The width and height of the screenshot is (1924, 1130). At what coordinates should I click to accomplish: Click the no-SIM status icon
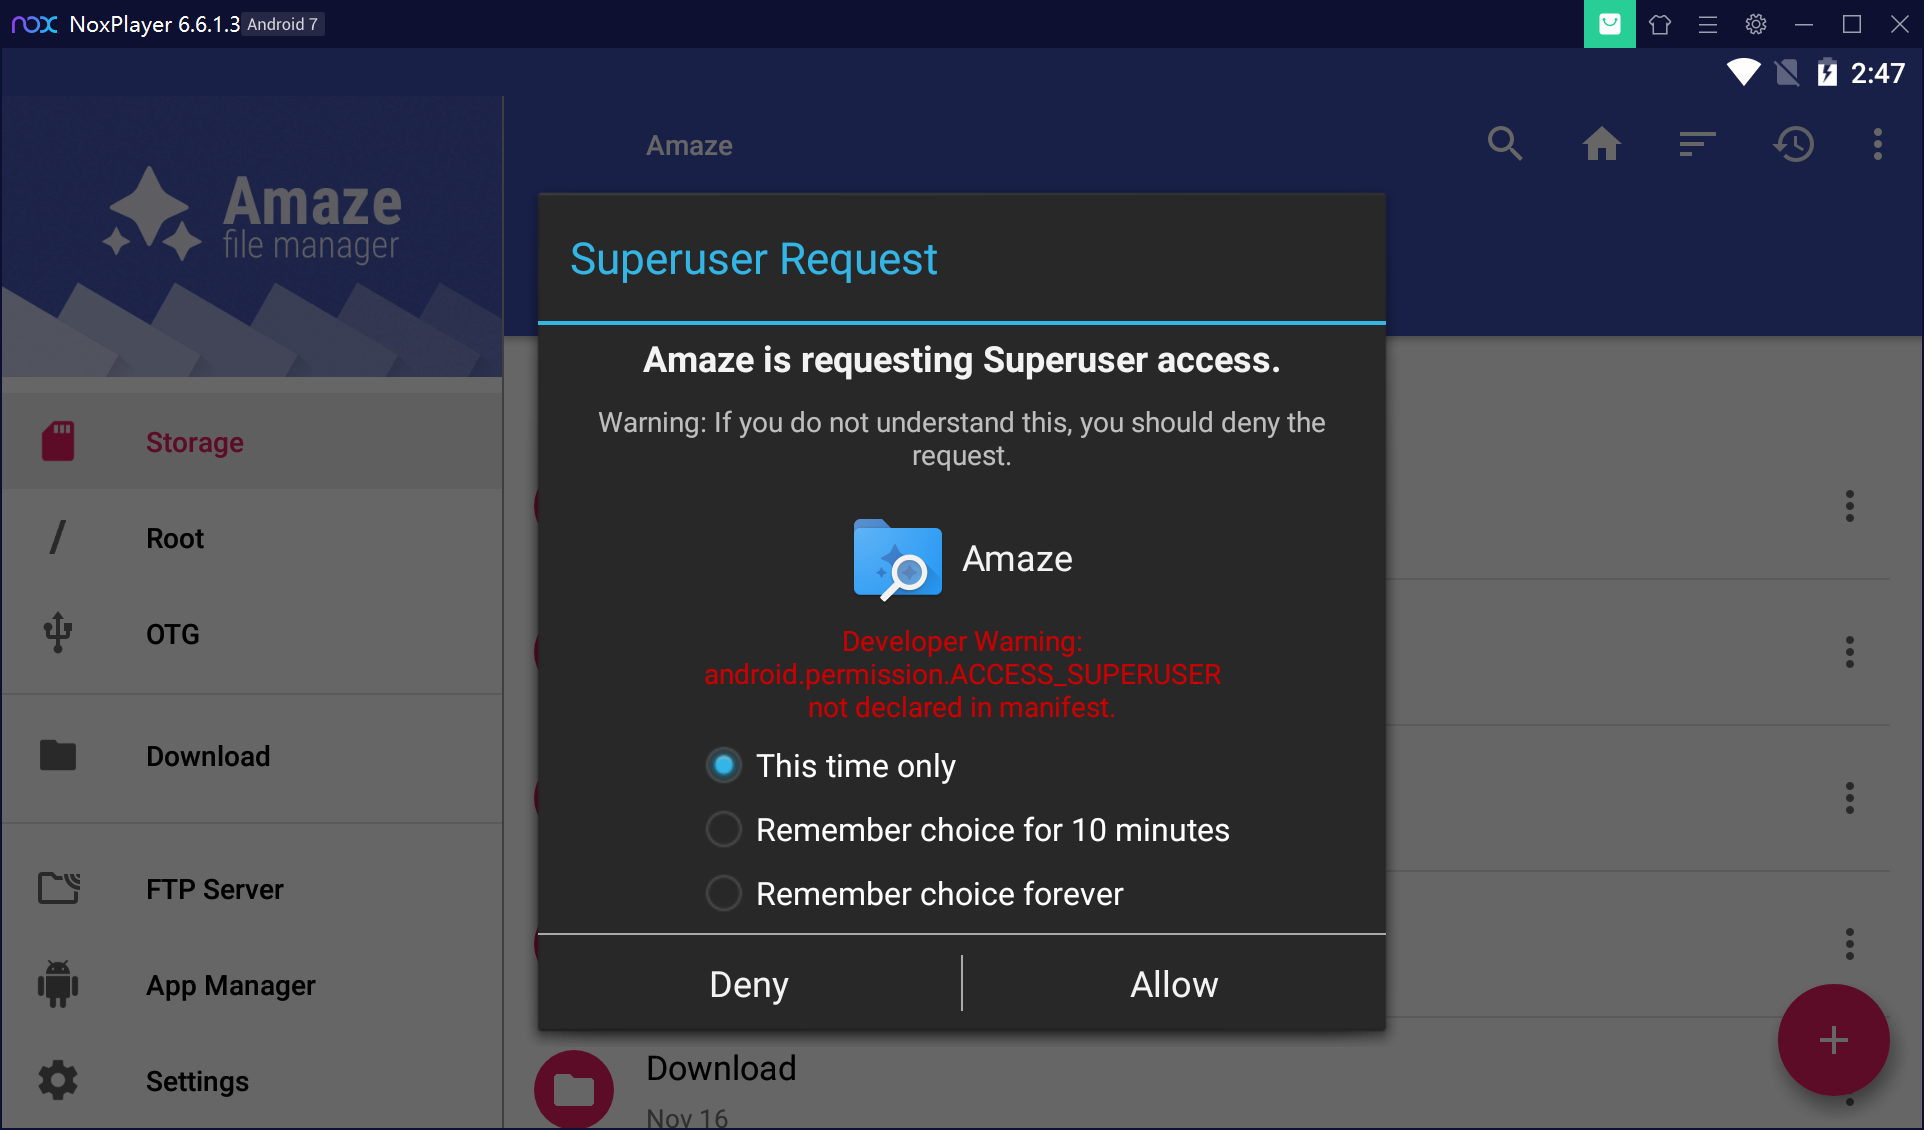pyautogui.click(x=1787, y=72)
